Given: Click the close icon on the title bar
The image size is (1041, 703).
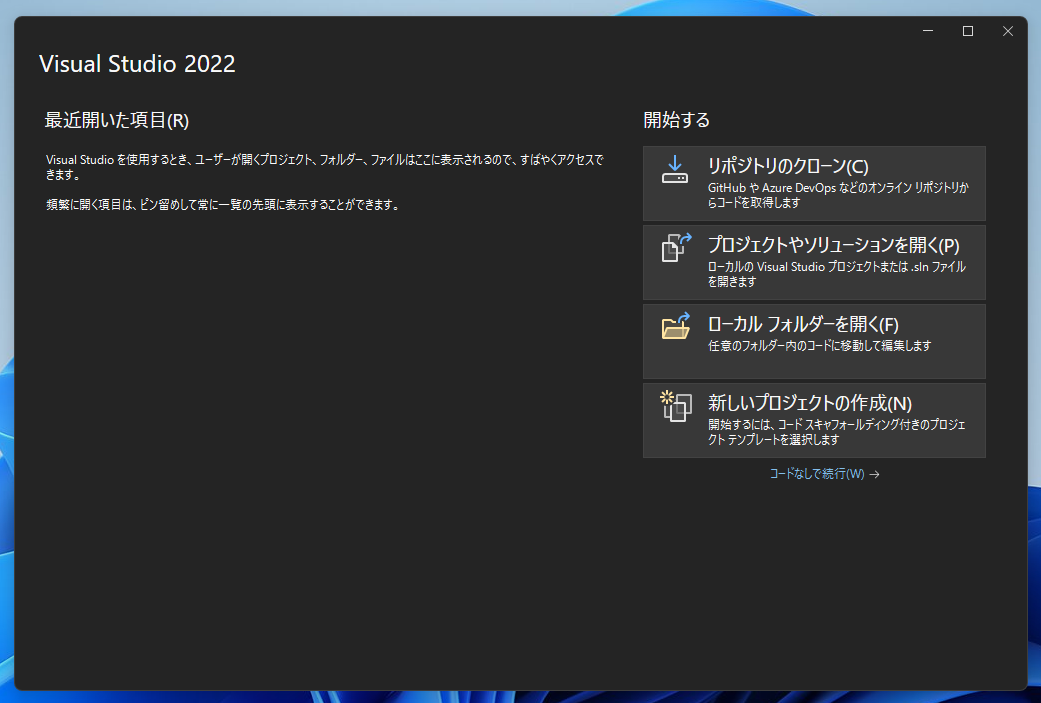Looking at the screenshot, I should [x=1007, y=31].
